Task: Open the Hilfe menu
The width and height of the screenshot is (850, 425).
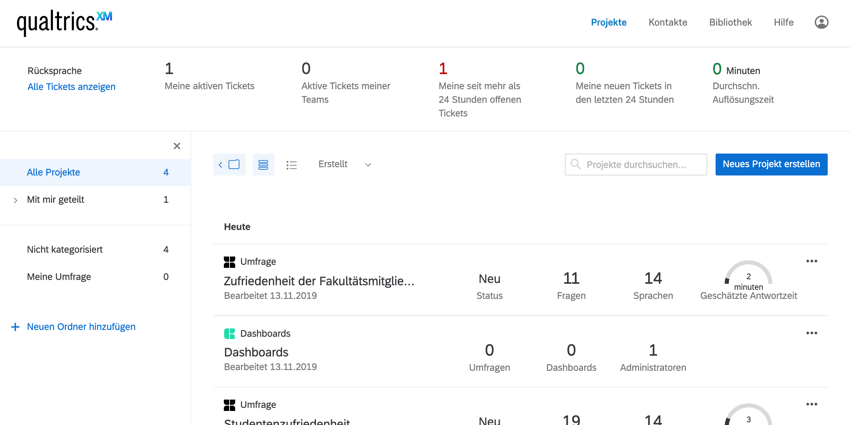Action: click(783, 22)
